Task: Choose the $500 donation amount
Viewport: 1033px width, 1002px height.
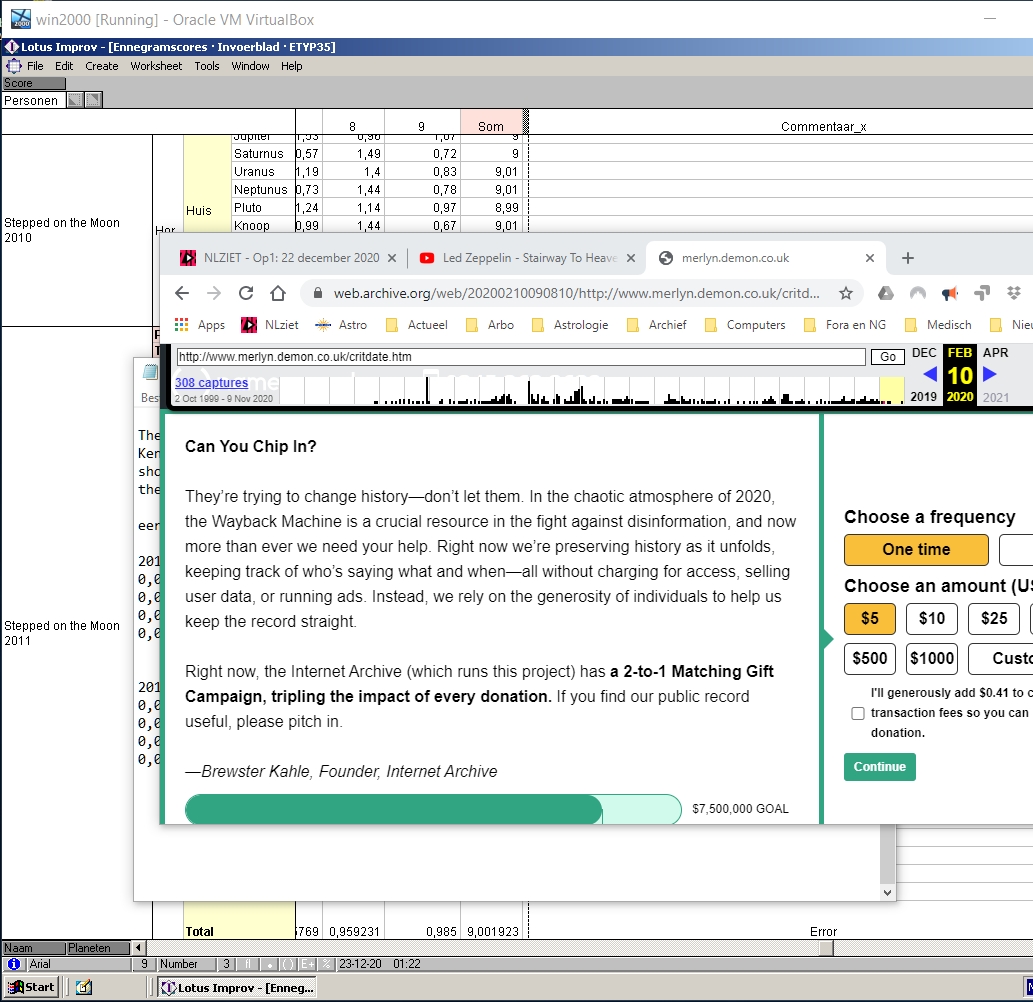Action: pos(870,659)
